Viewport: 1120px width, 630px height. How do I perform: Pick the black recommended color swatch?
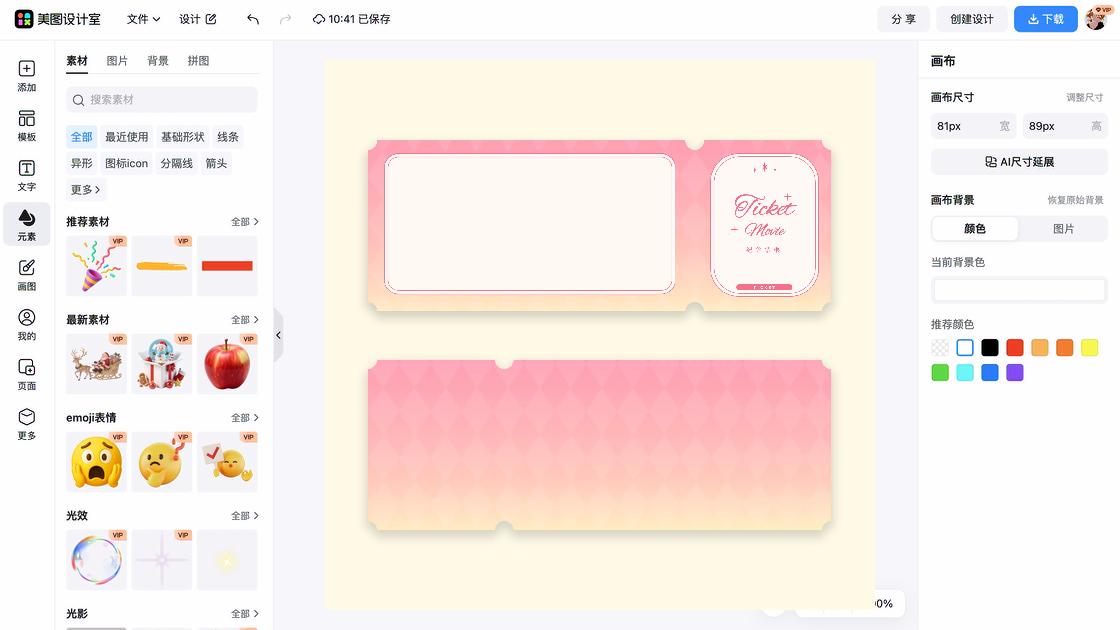point(990,348)
